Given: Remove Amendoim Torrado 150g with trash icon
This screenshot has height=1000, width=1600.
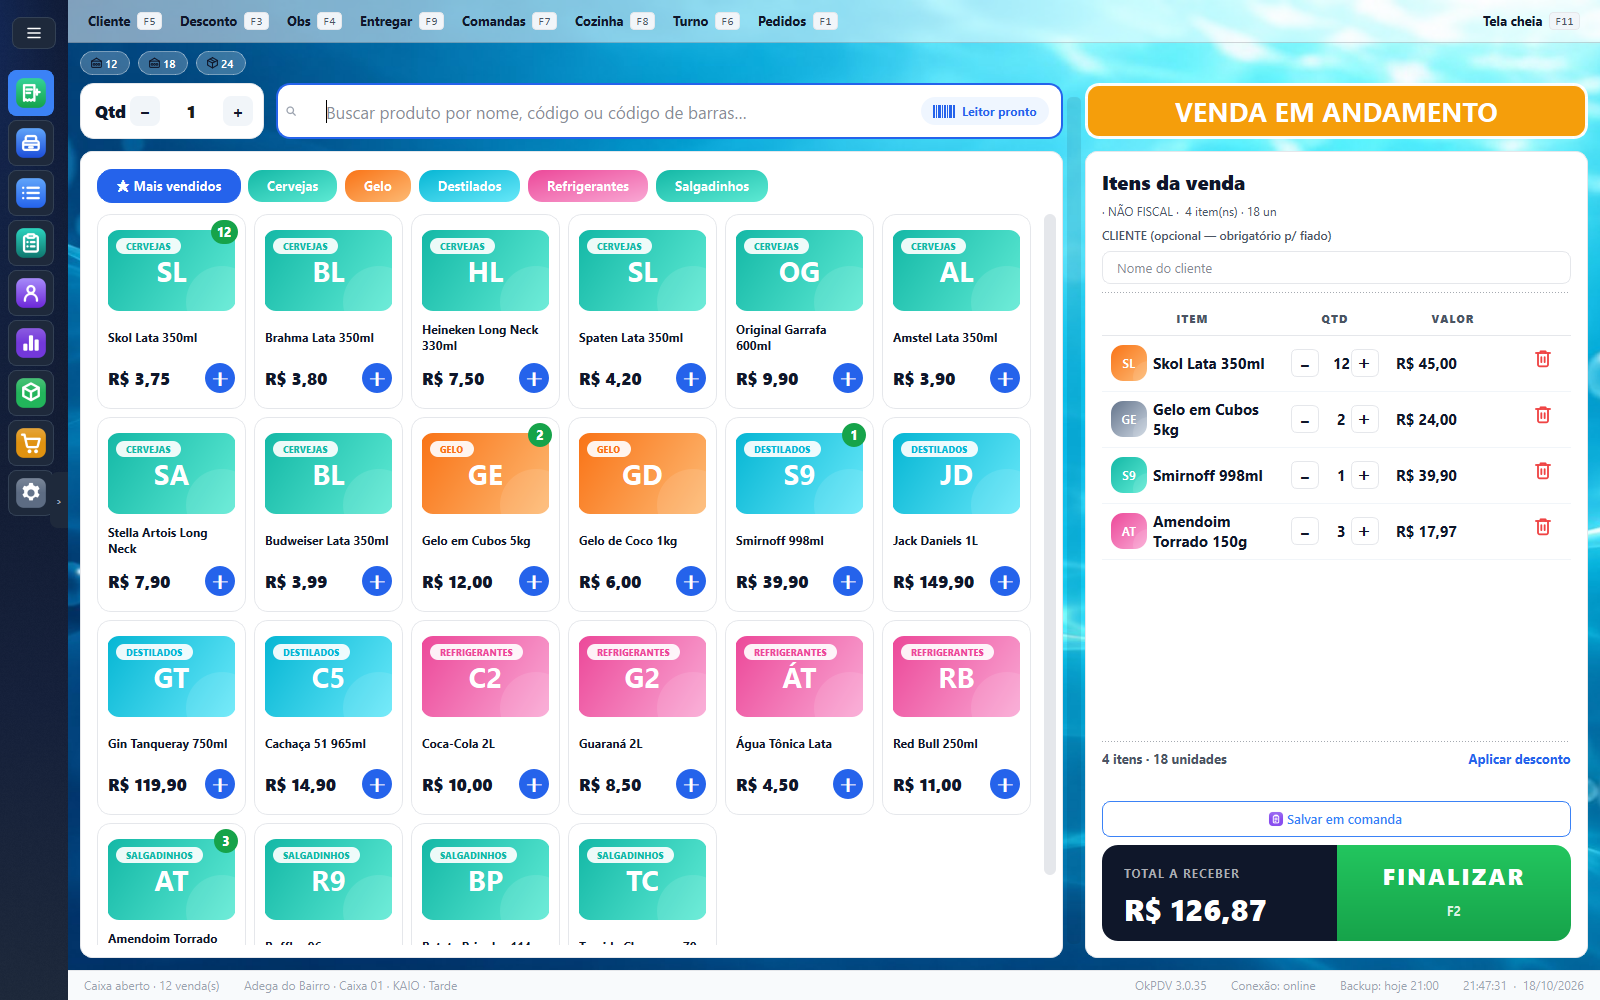Looking at the screenshot, I should [x=1543, y=527].
